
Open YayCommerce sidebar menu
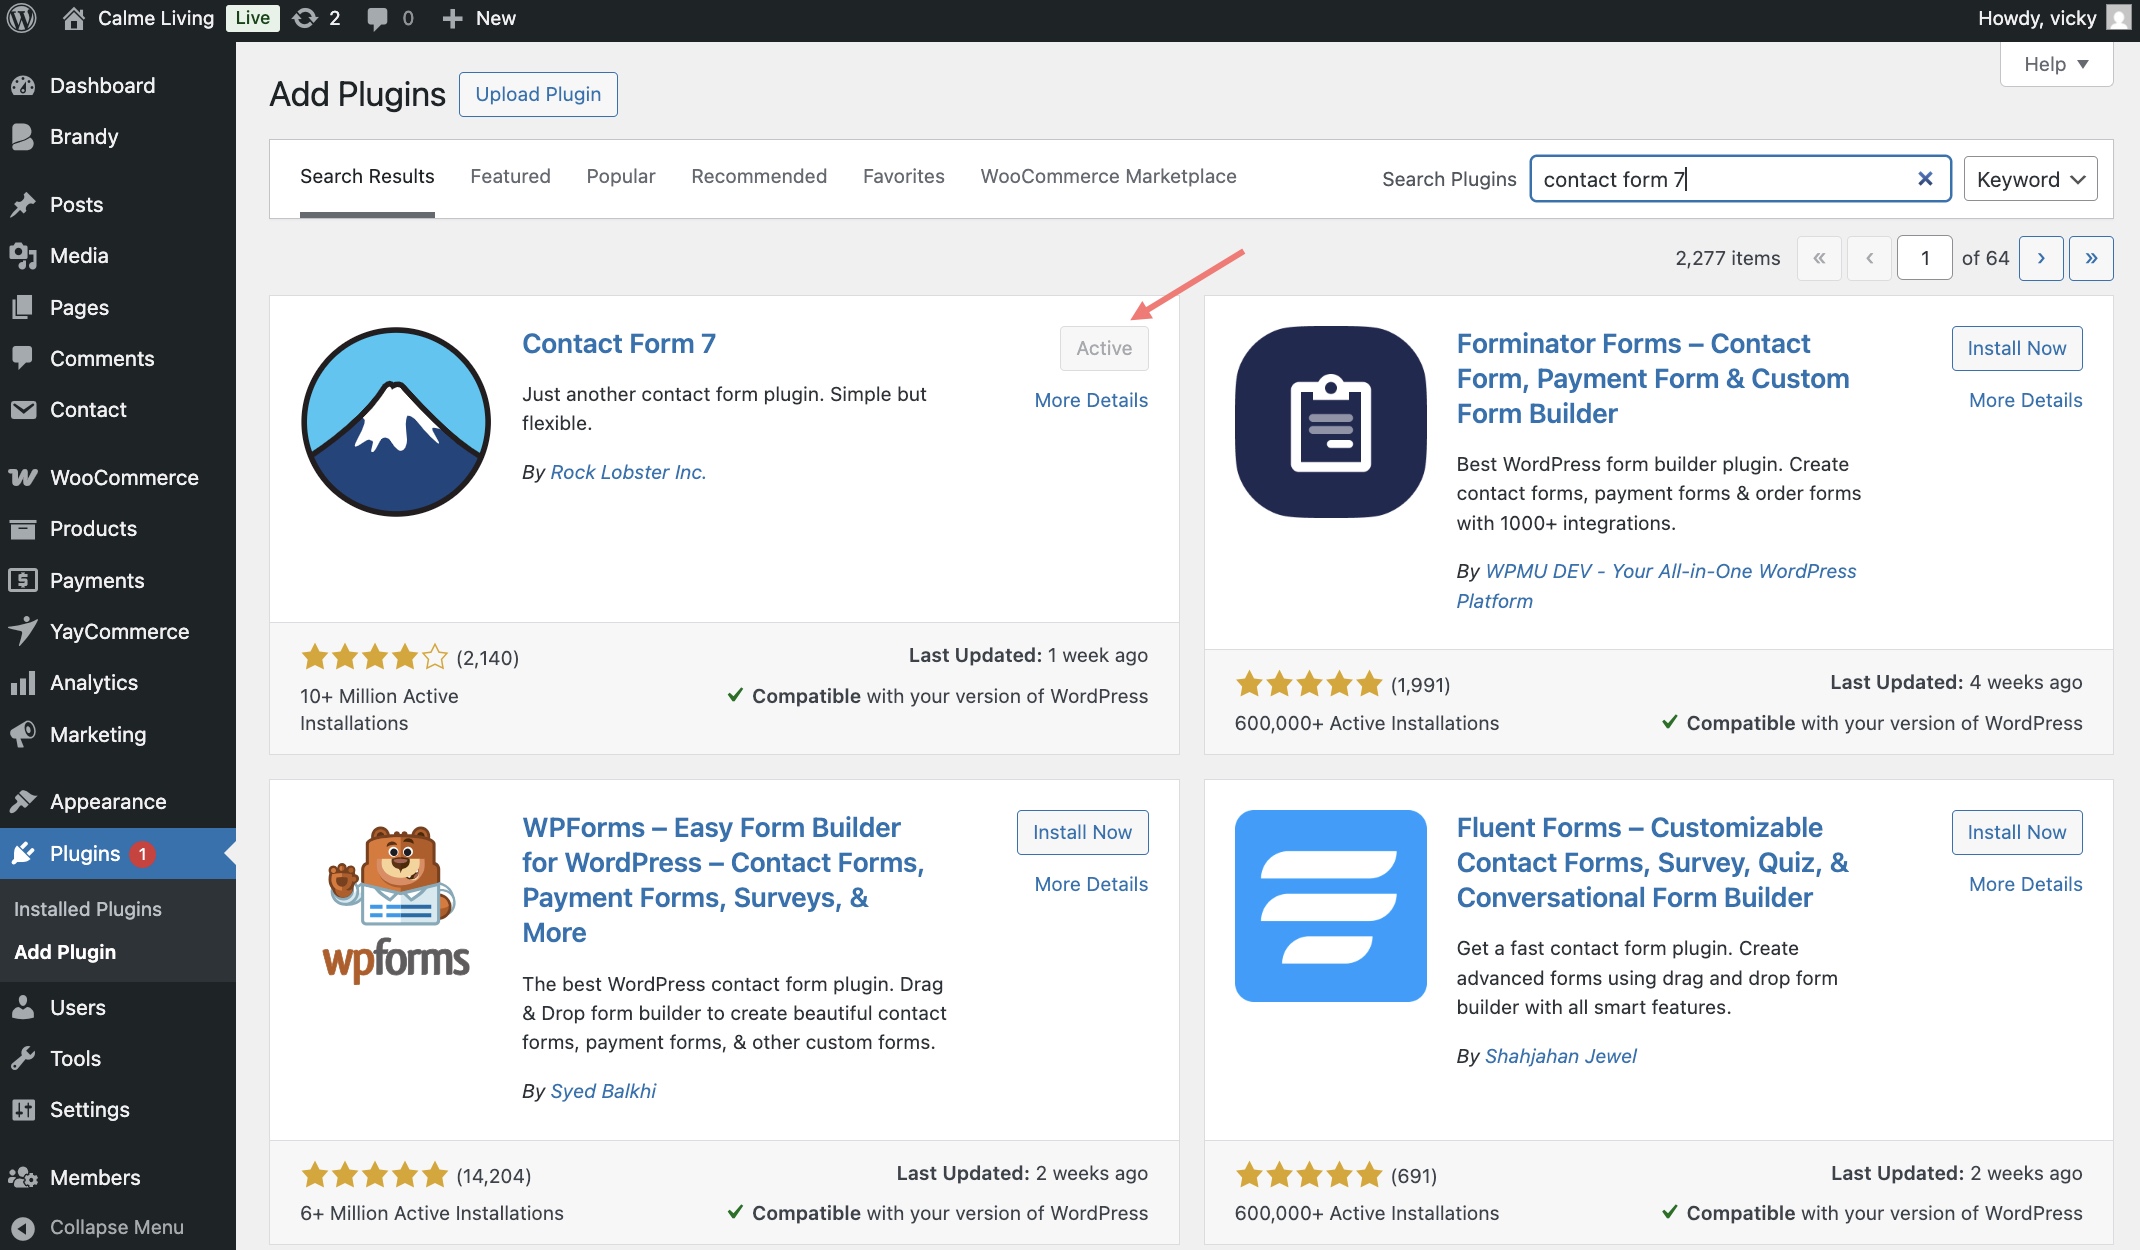click(119, 631)
